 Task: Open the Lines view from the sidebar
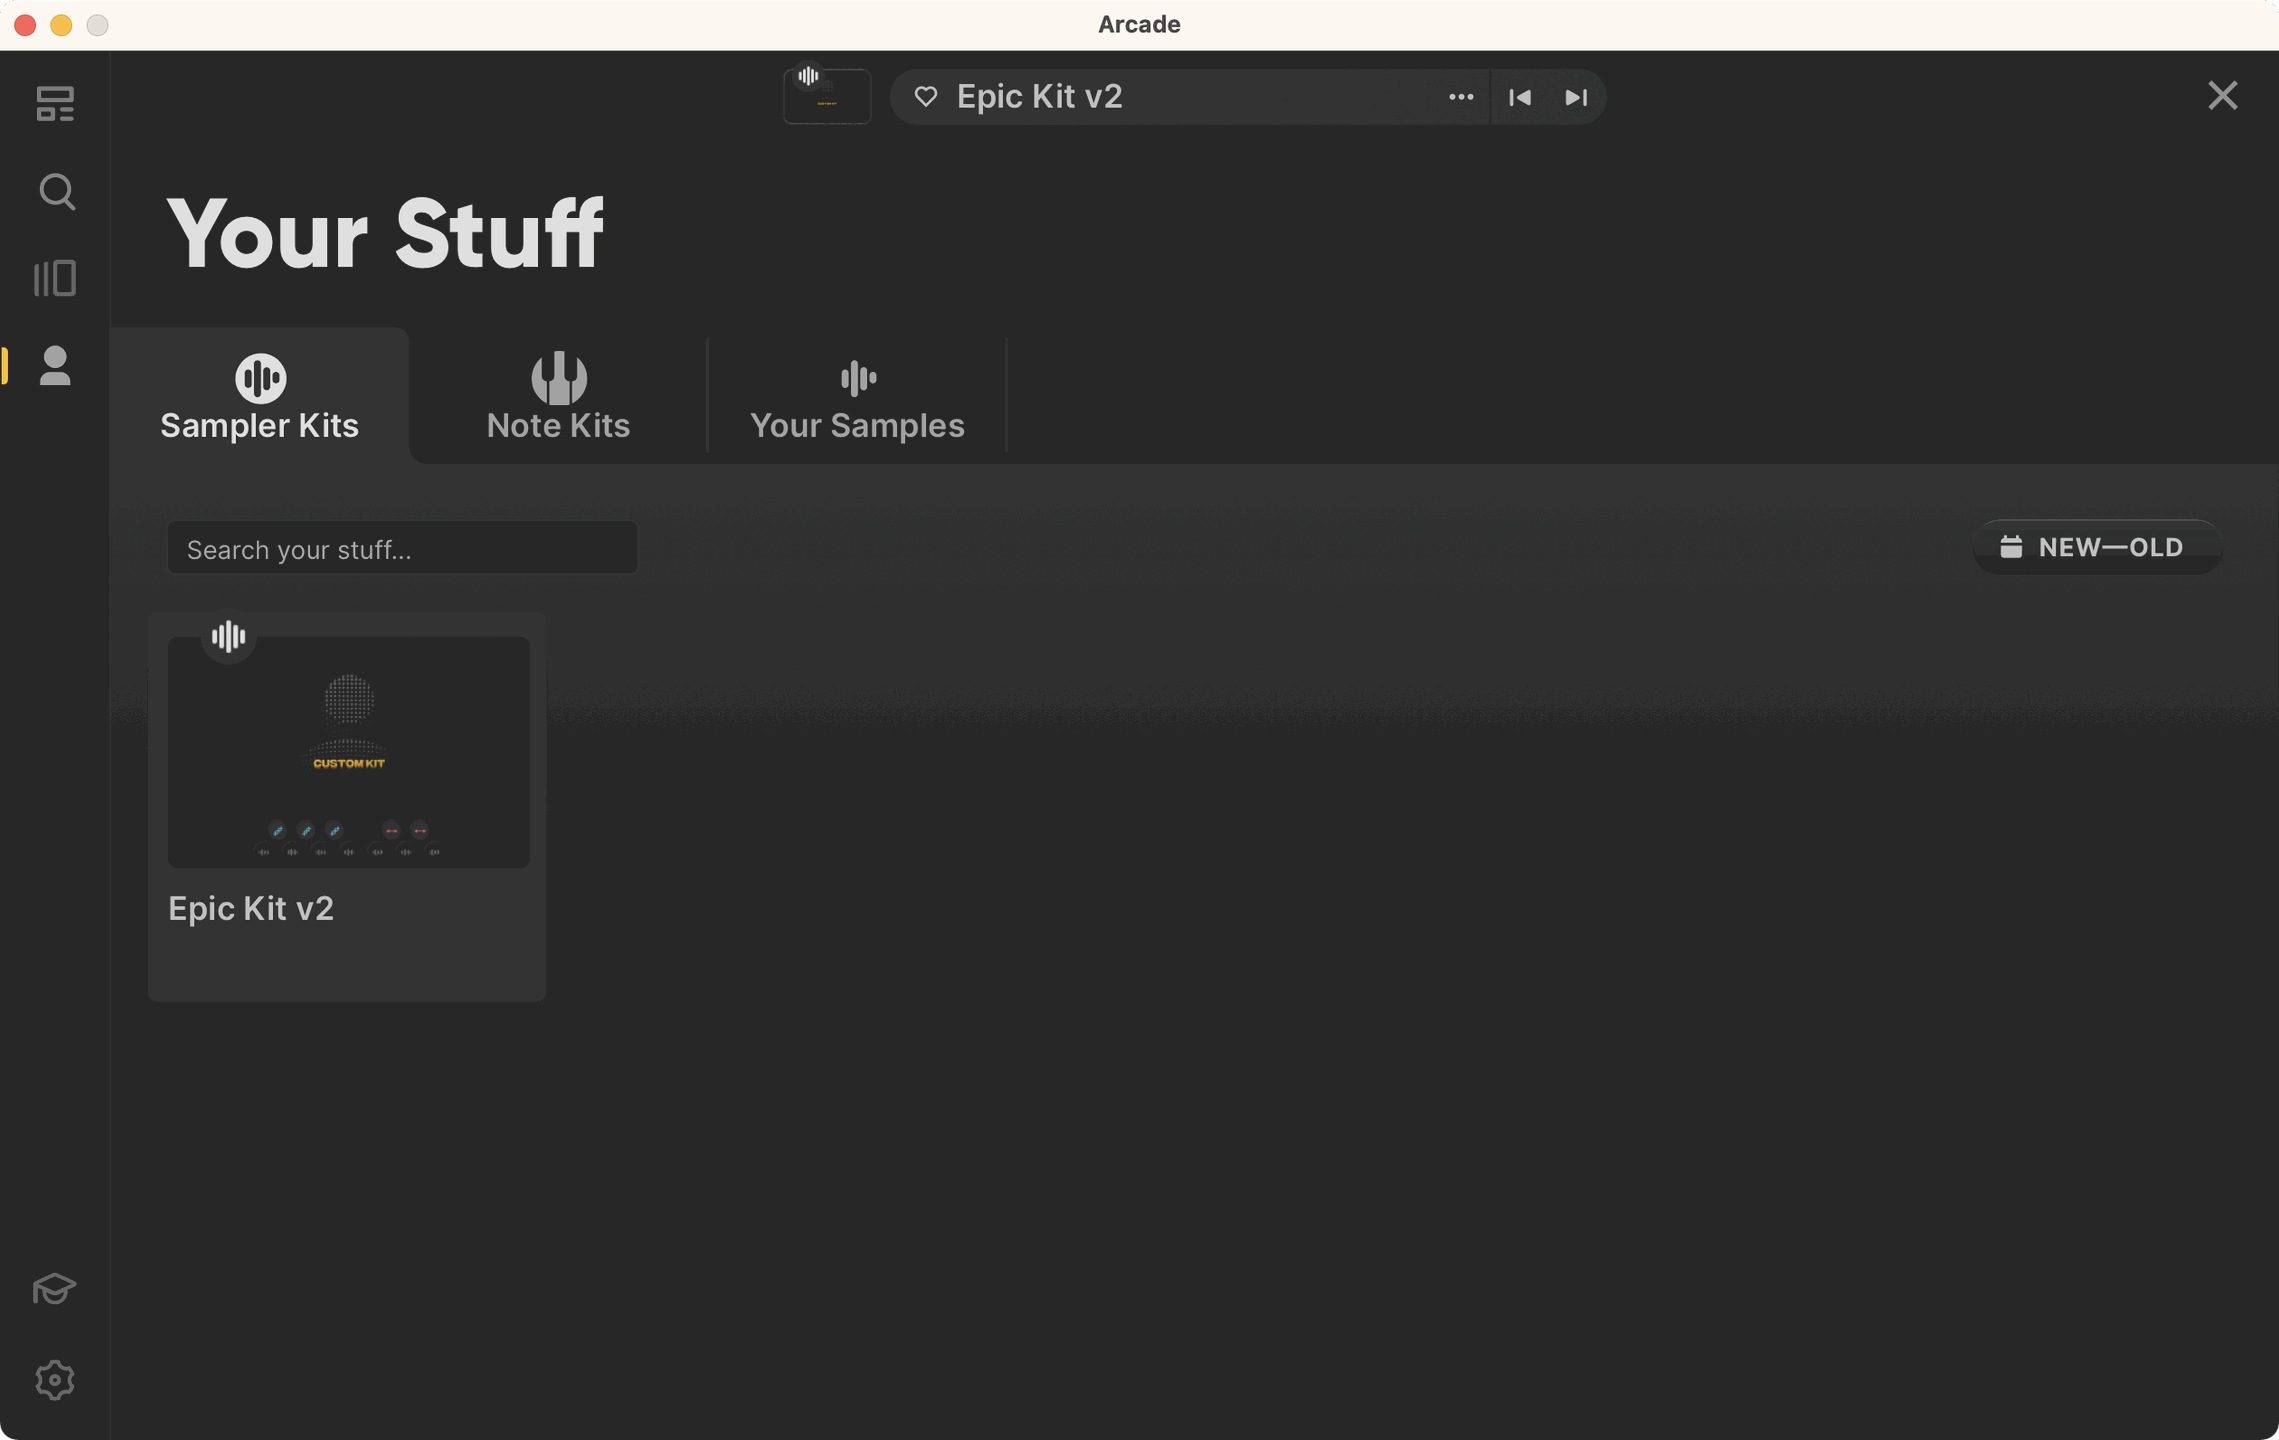55,277
